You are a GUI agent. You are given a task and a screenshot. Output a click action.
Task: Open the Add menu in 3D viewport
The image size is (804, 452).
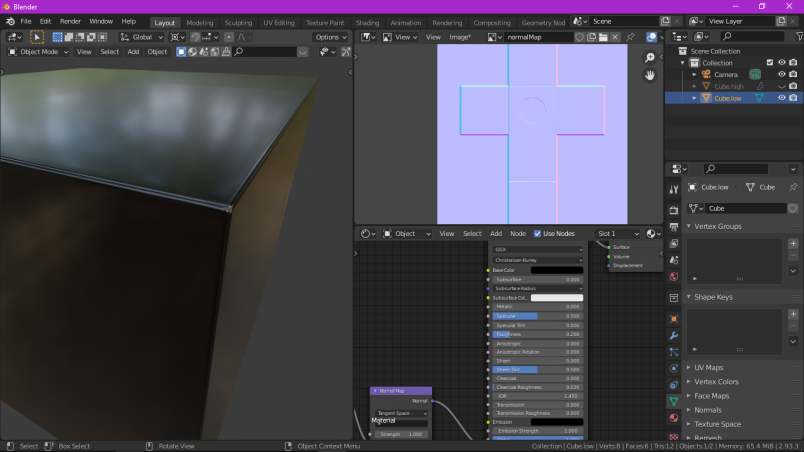point(133,52)
